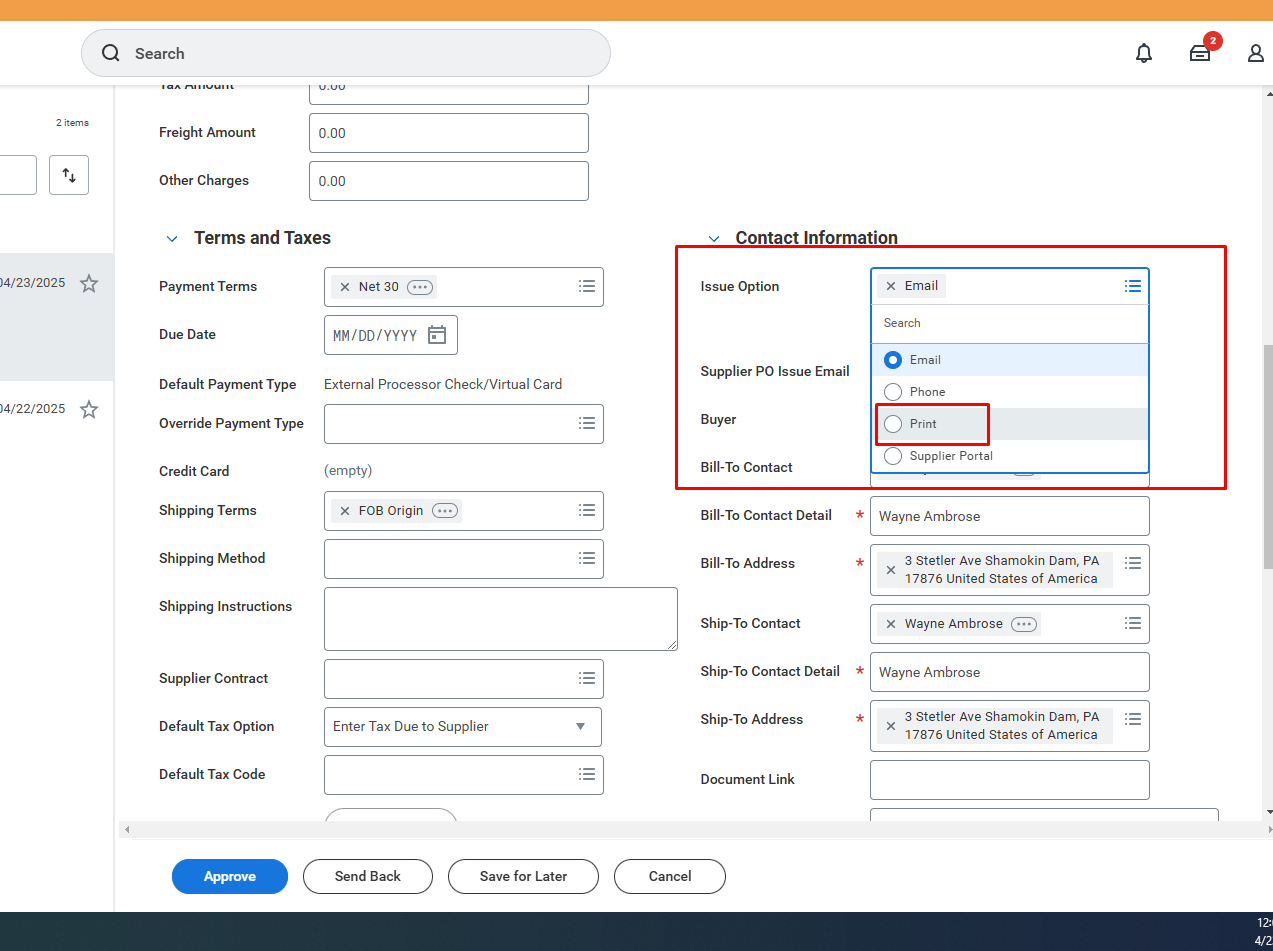Choose the Supplier Portal radio option

[893, 456]
